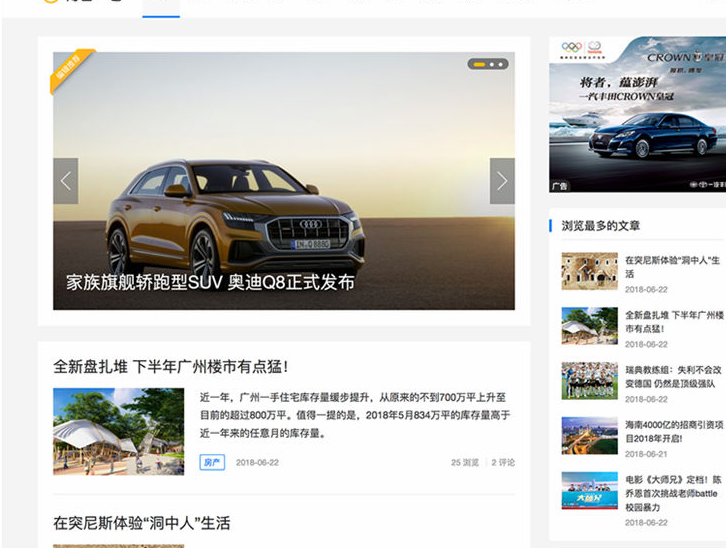Open sidebar link 海南4000亿的招商引资项目
Screen dimensions: 726x558
pyautogui.click(x=674, y=432)
